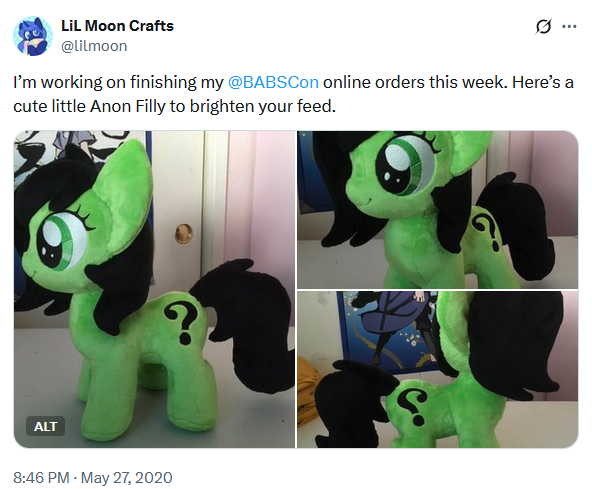Open the bottom-right plush rear view photo
This screenshot has height=489, width=592.
438,369
